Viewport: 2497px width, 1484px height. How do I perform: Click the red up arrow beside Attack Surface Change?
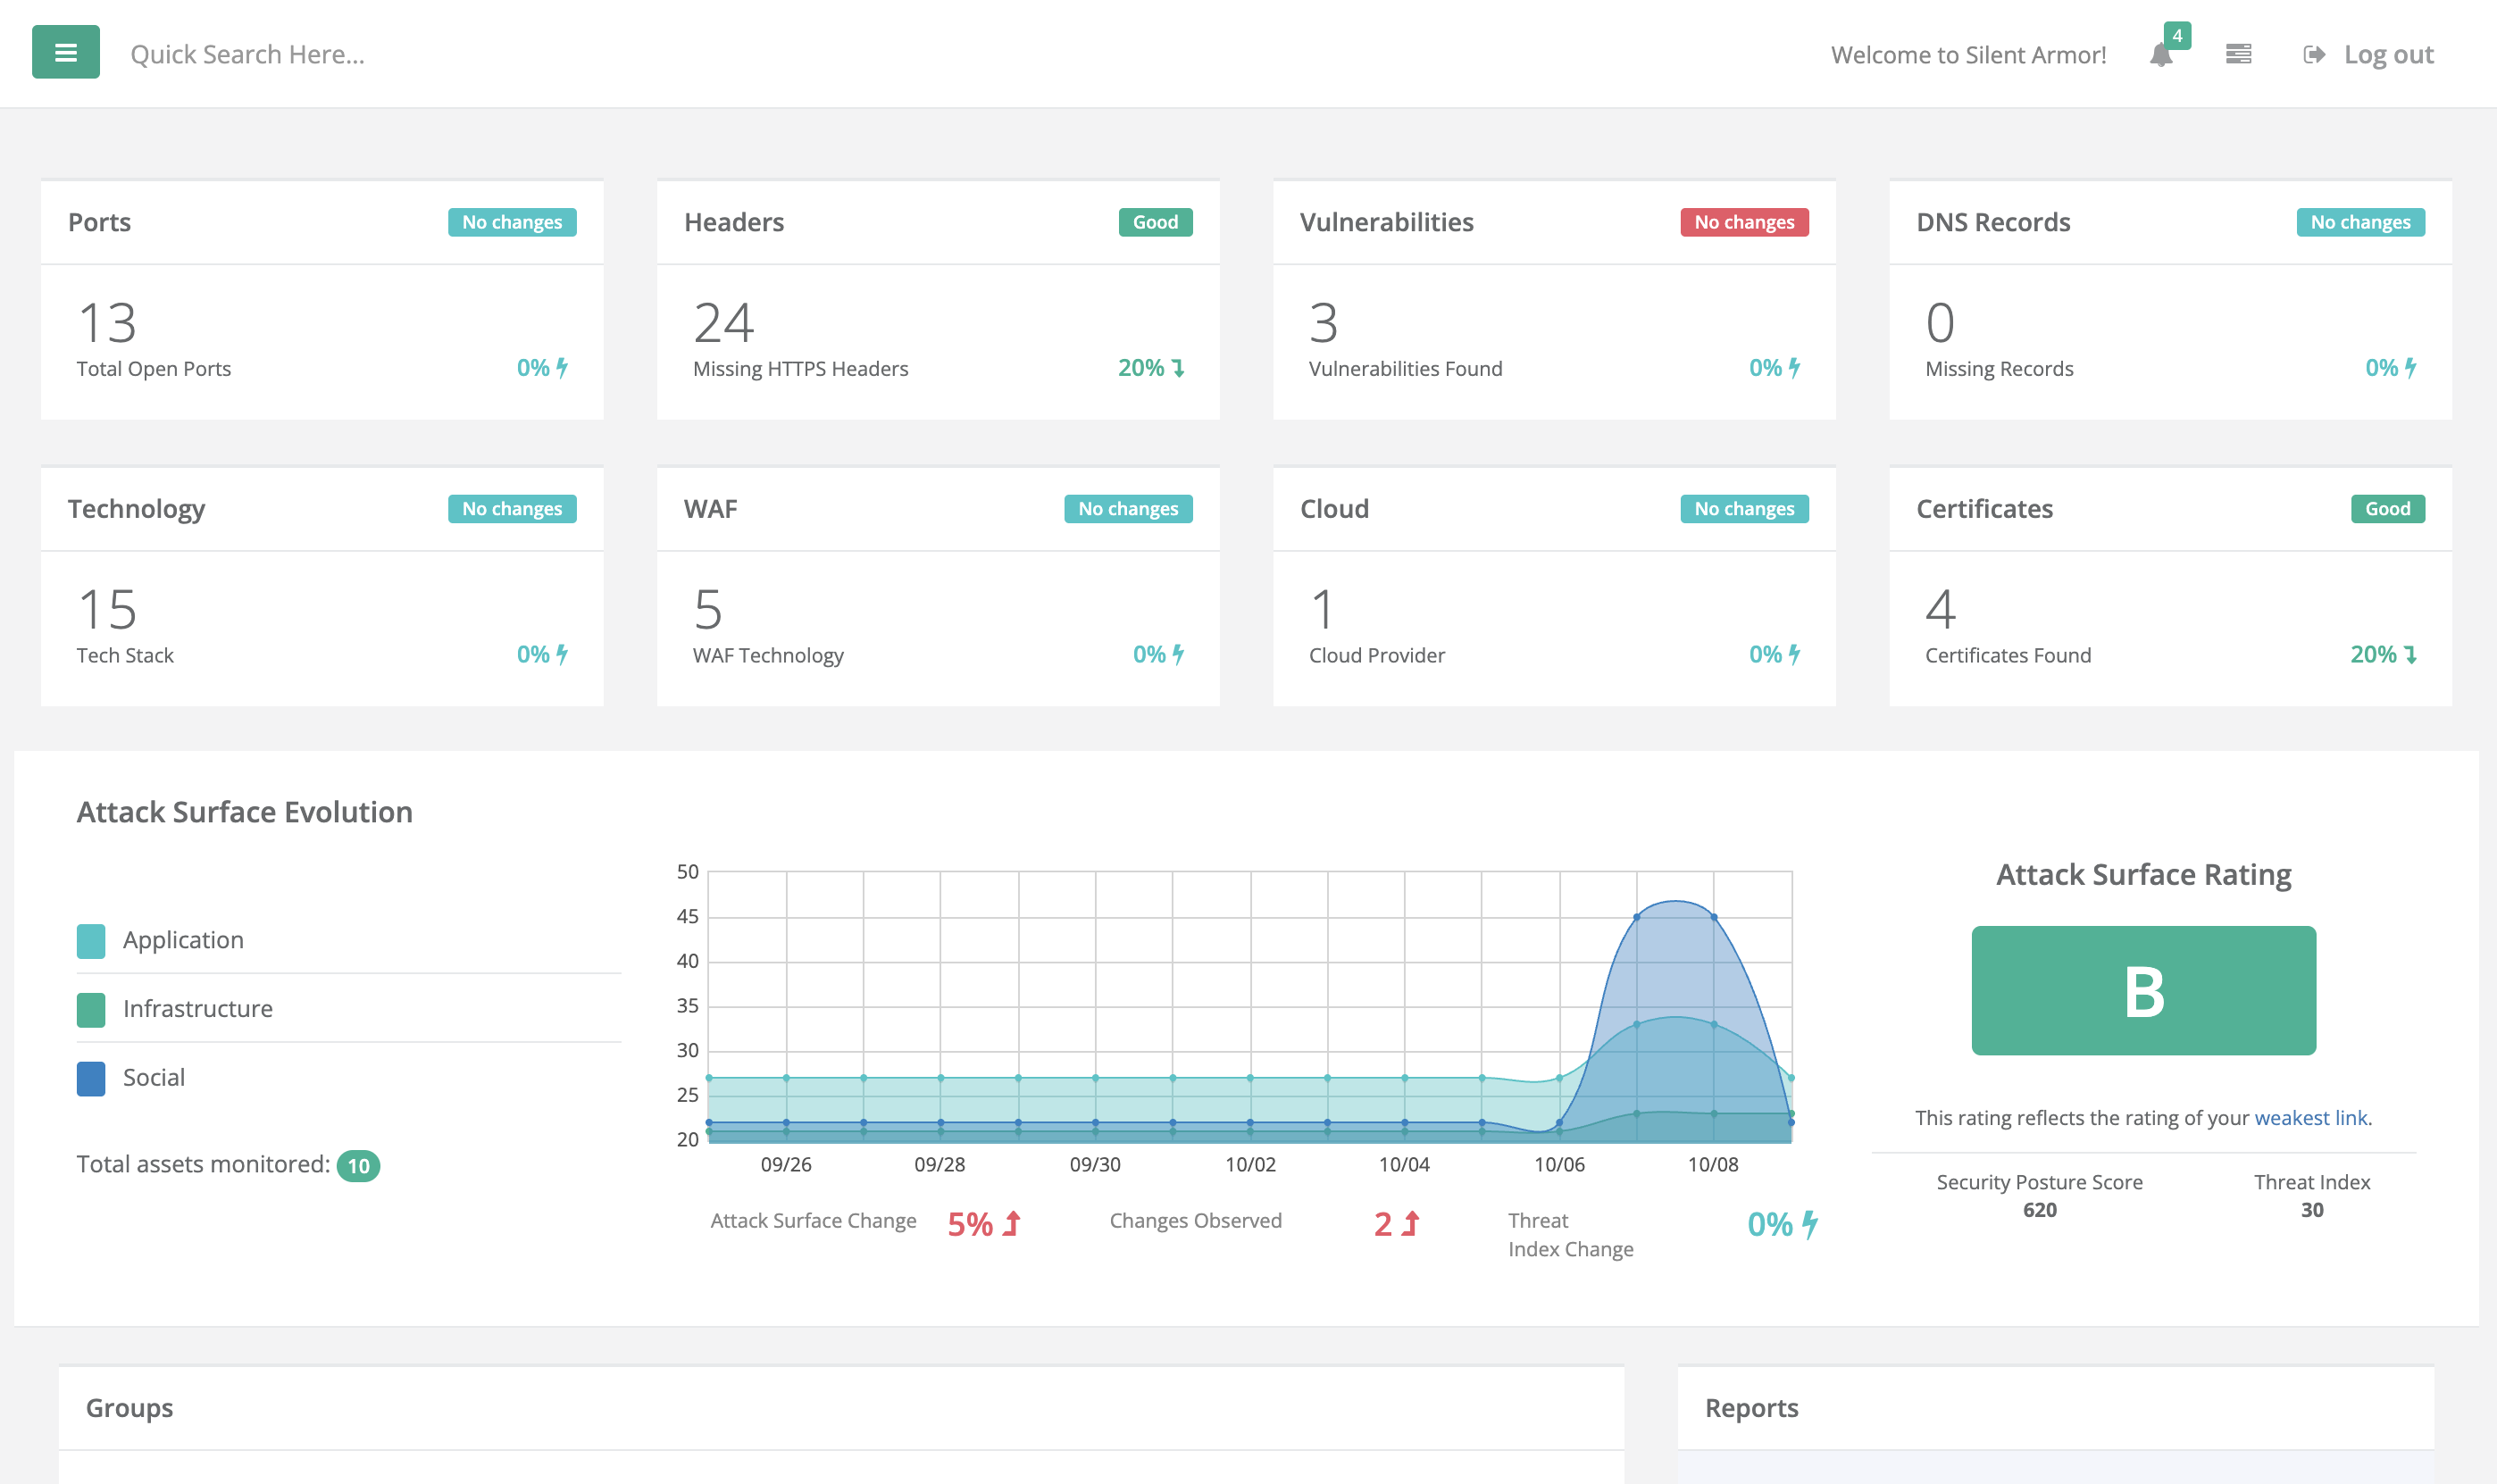pyautogui.click(x=1012, y=1222)
